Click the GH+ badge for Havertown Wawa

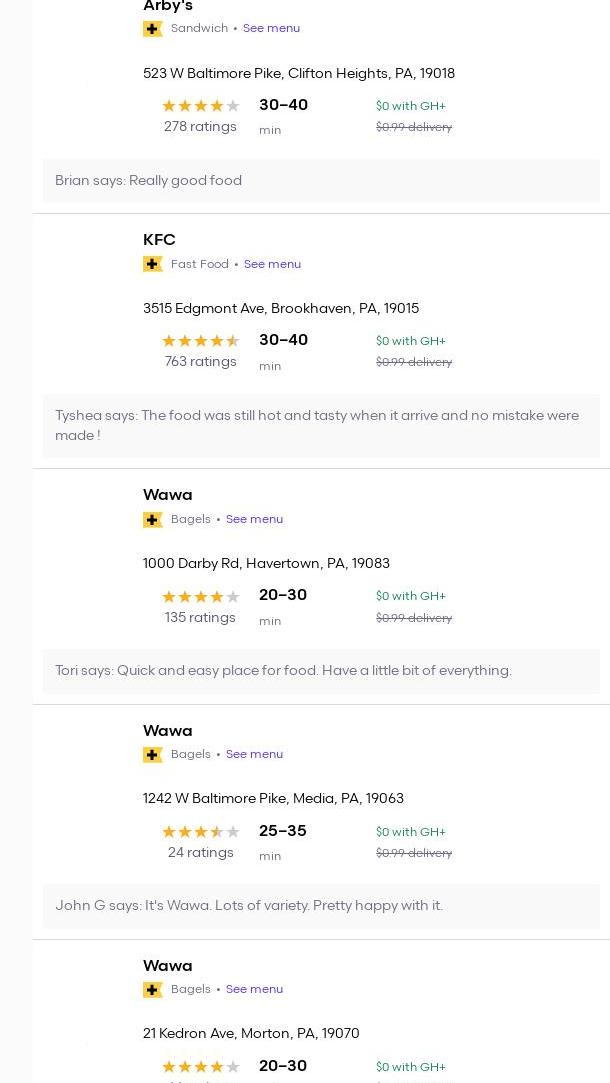153,519
